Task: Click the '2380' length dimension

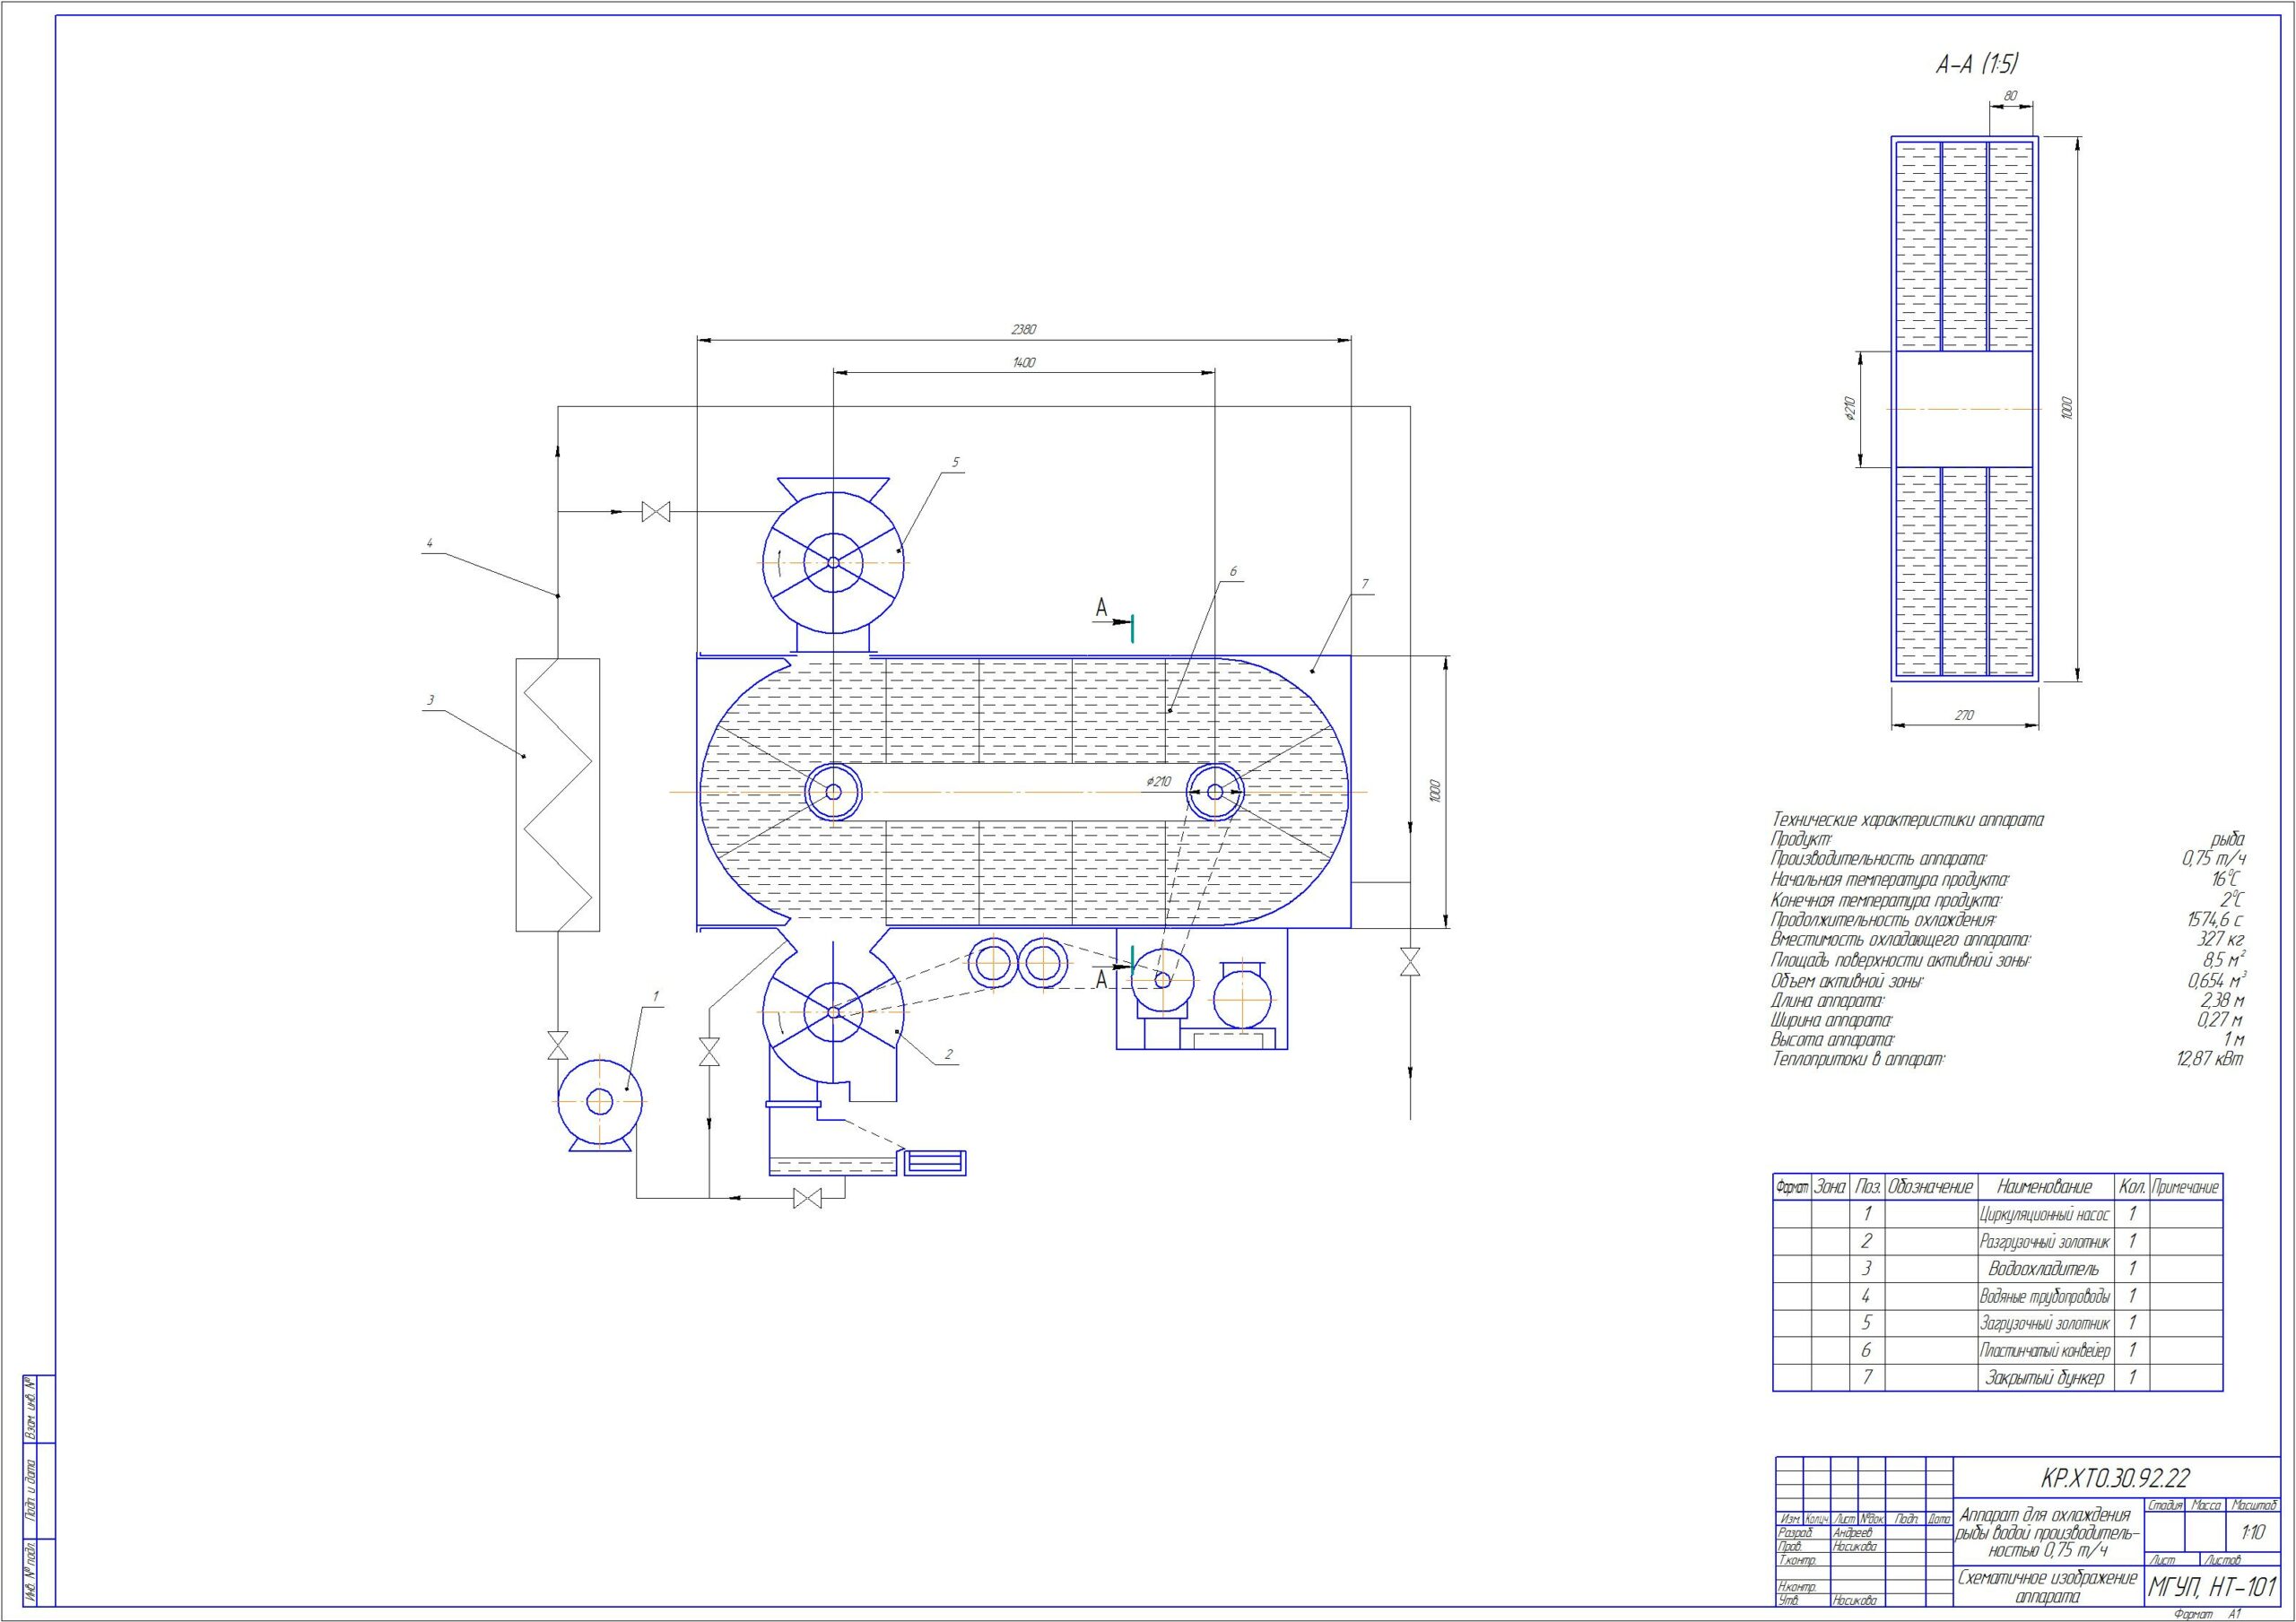Action: [x=1024, y=329]
